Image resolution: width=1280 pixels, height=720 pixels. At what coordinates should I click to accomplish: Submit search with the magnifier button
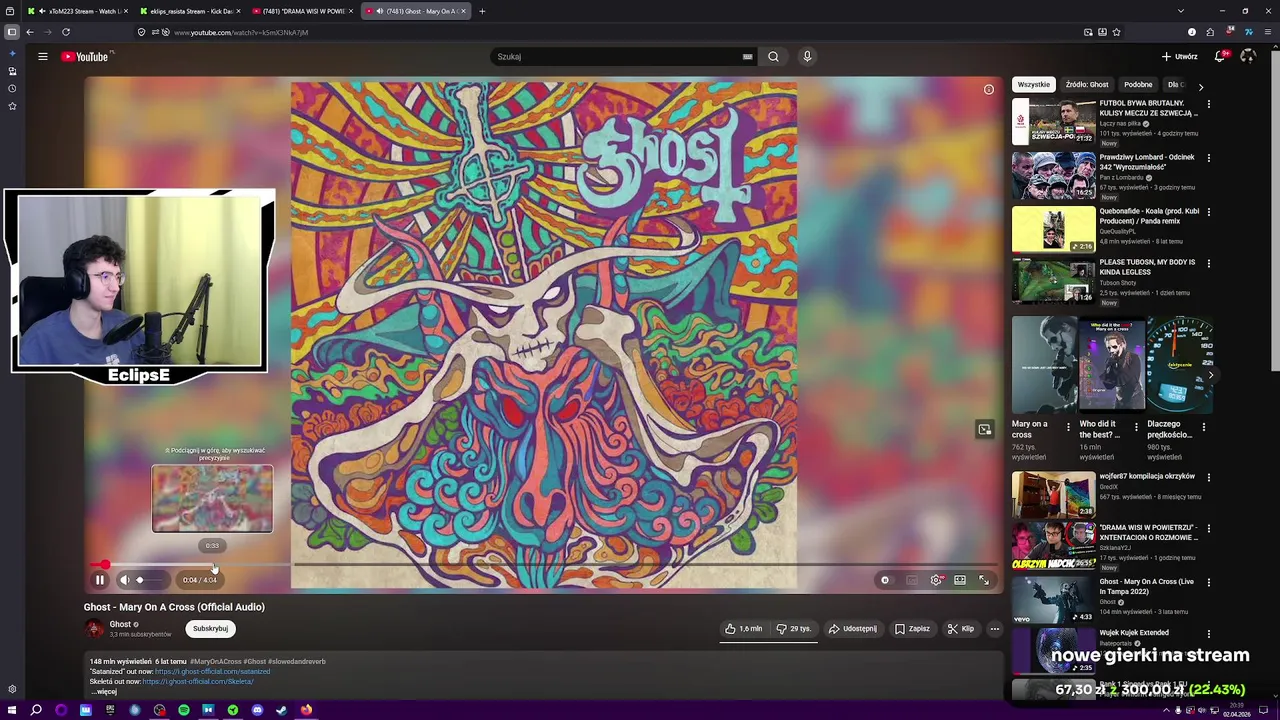point(773,57)
